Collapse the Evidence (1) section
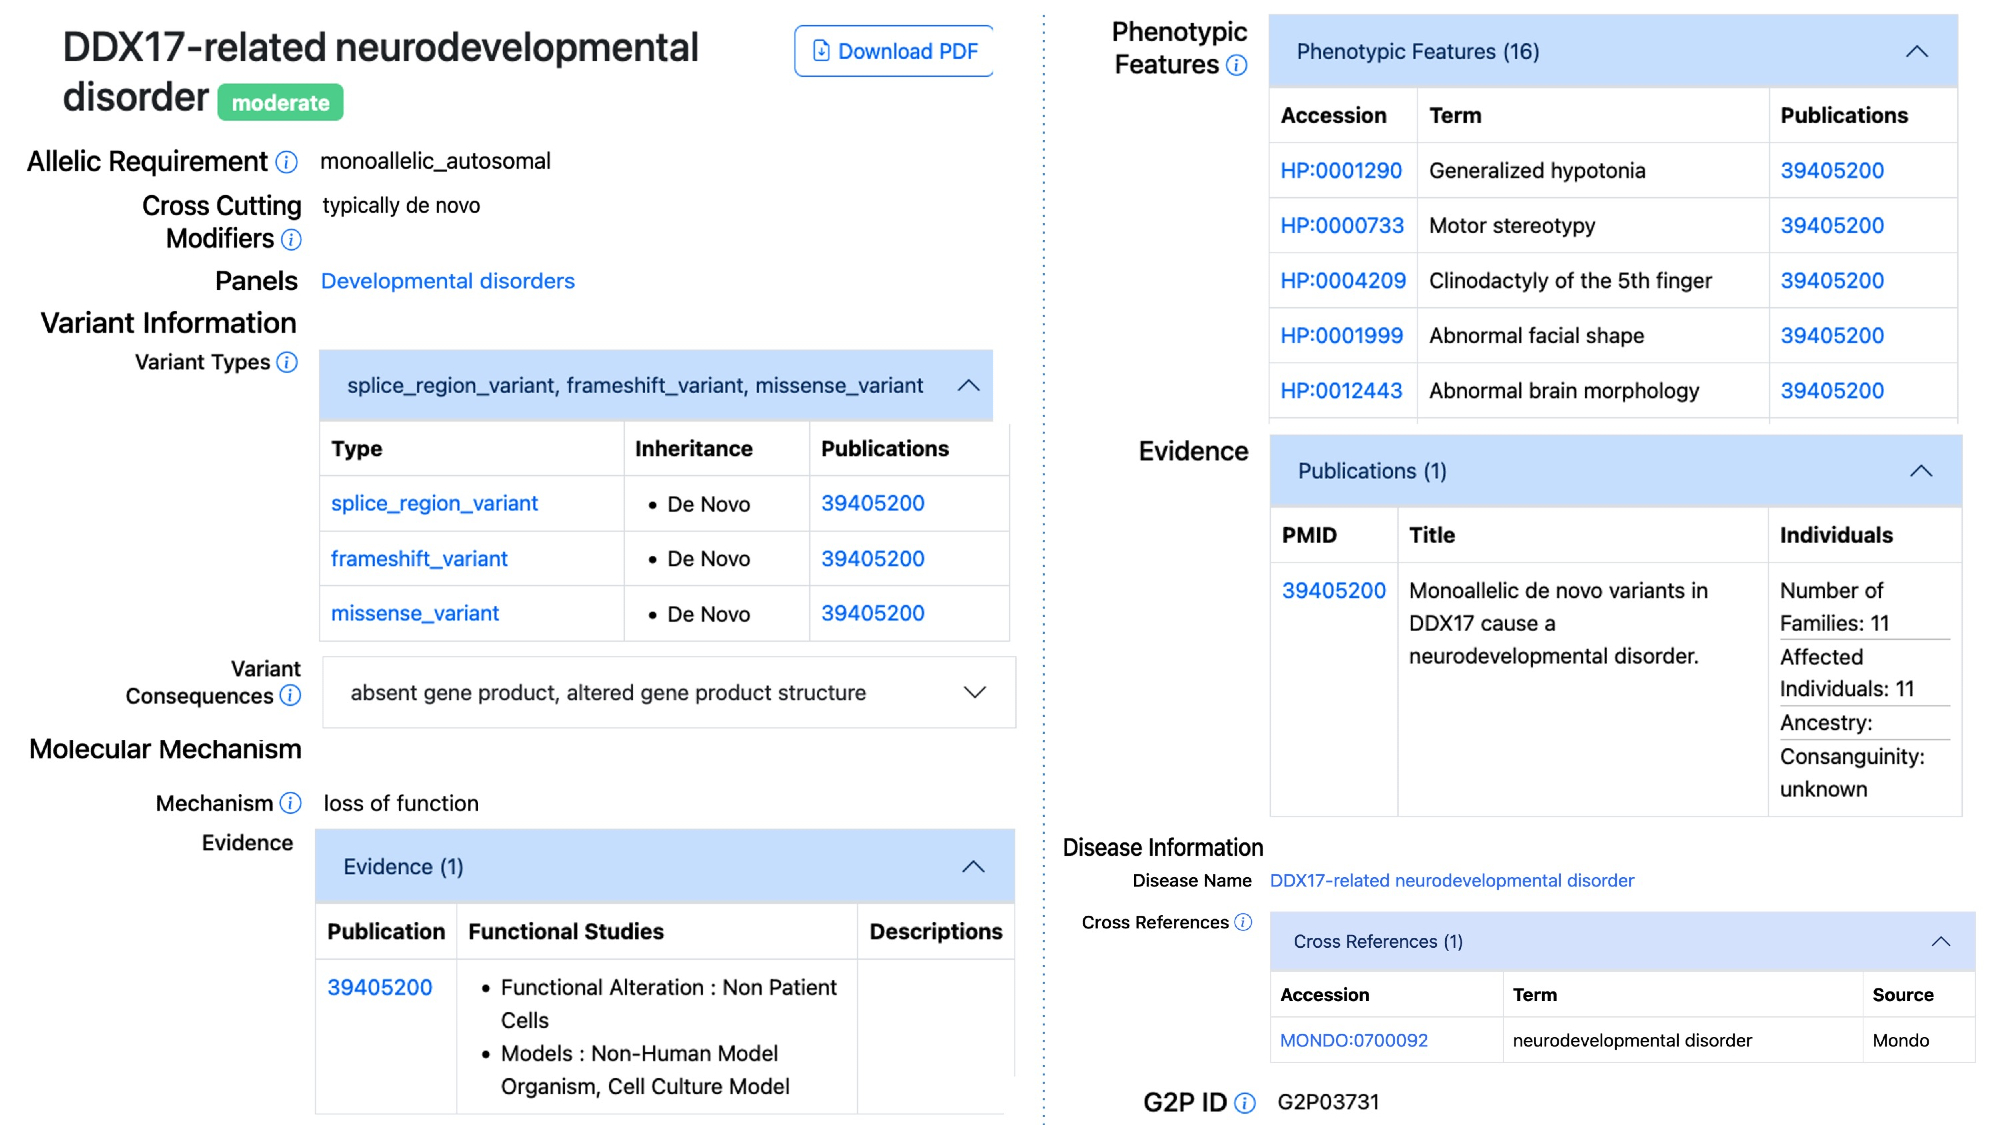Screen dimensions: 2000x1125 [973, 867]
